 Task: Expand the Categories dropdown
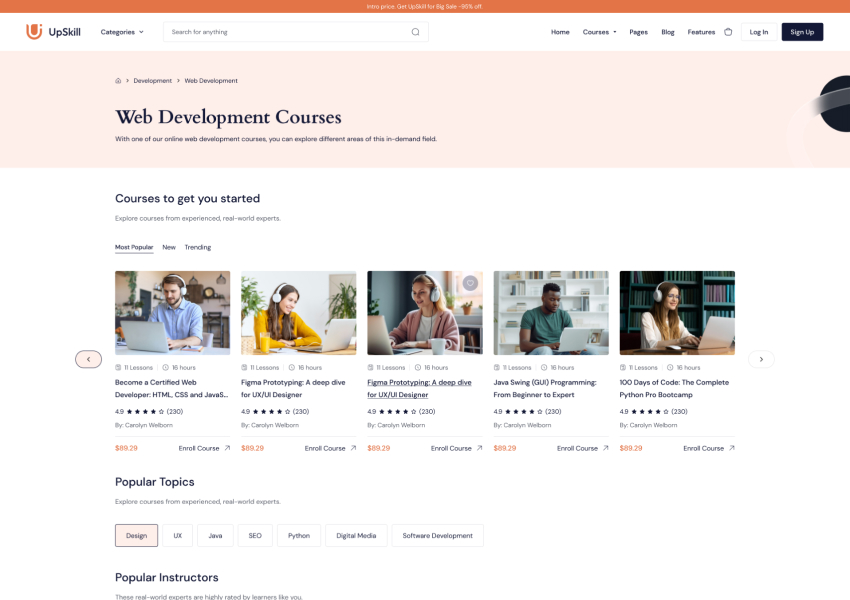coord(122,32)
